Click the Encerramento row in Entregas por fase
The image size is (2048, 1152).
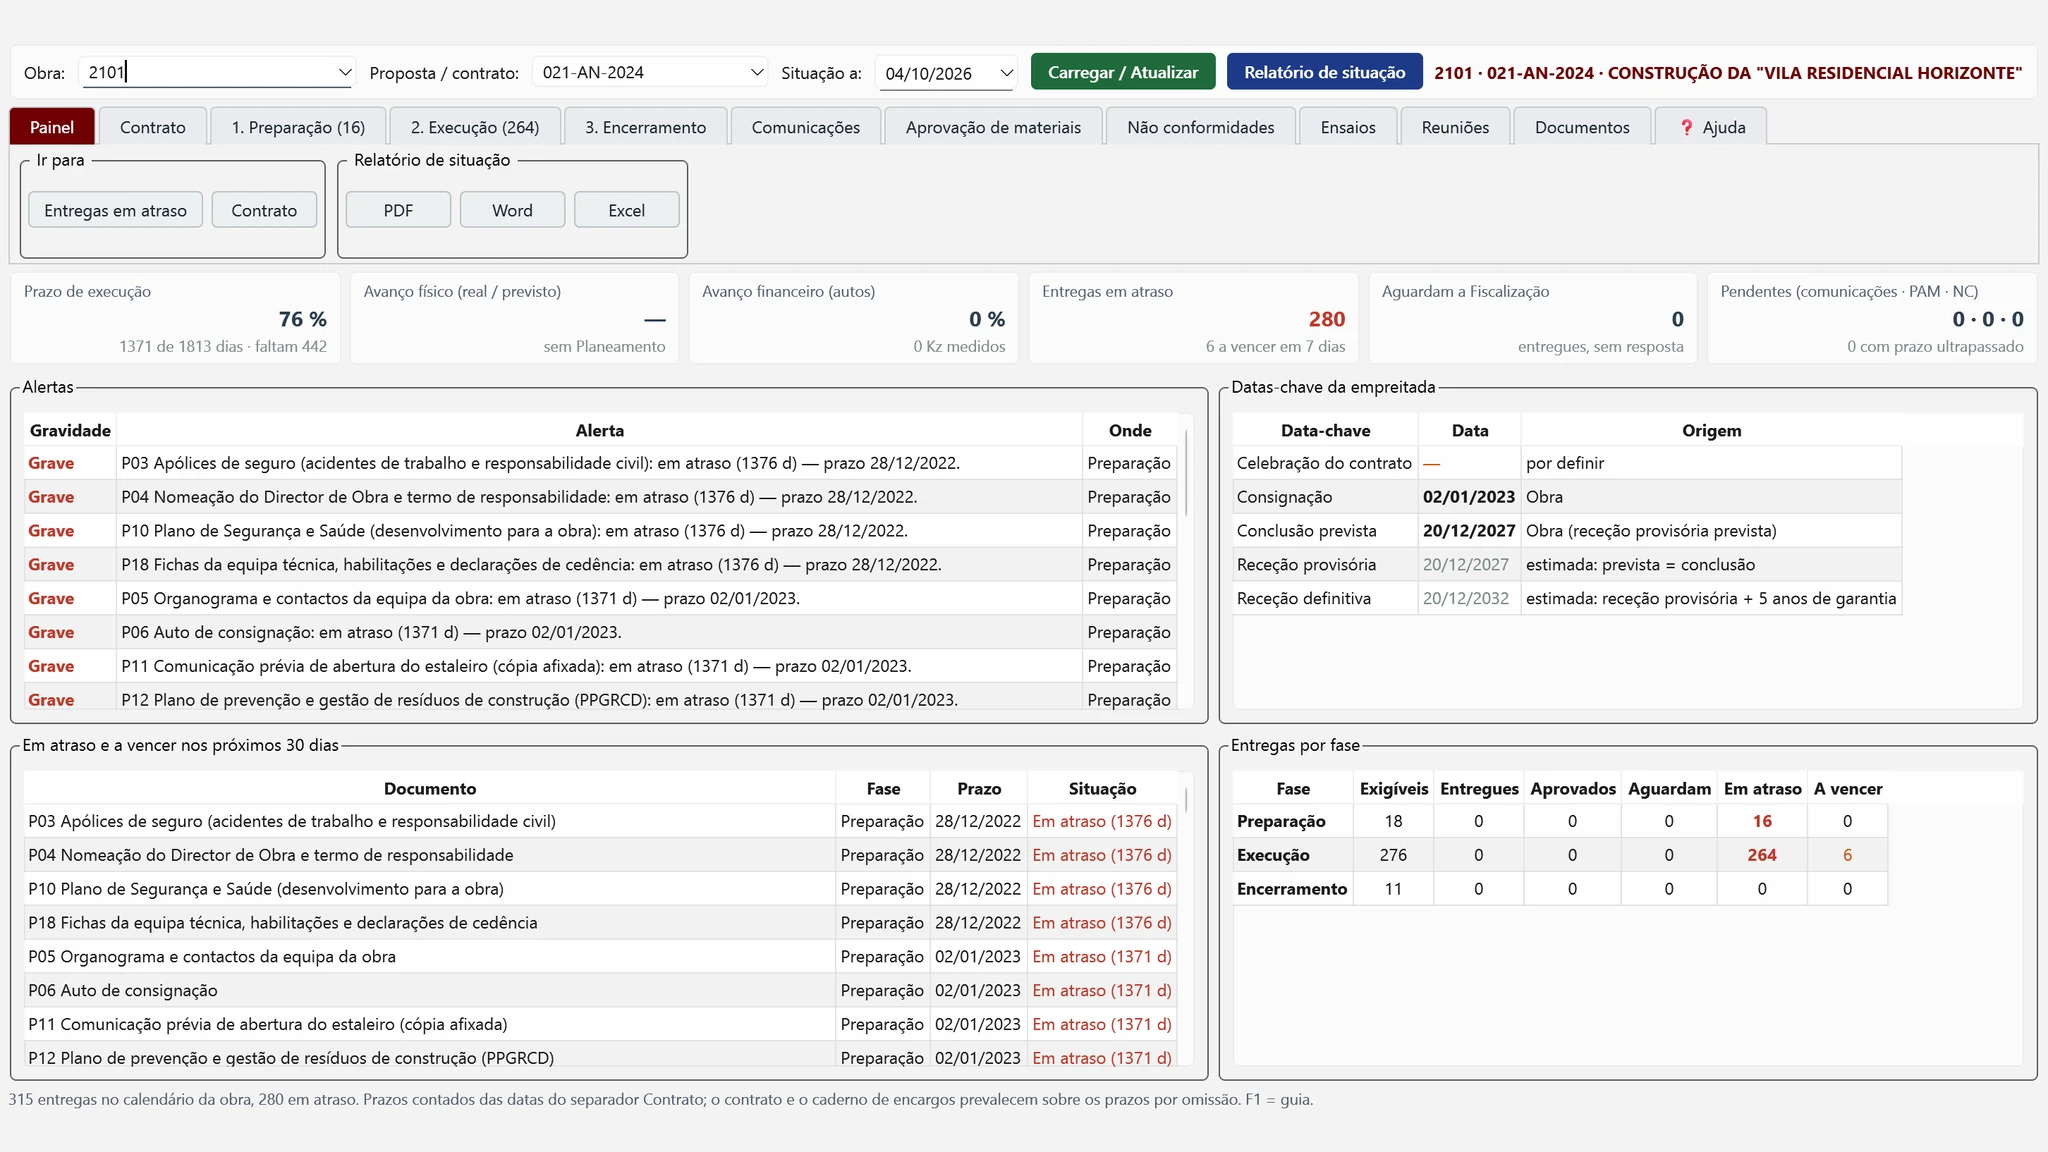click(1560, 889)
